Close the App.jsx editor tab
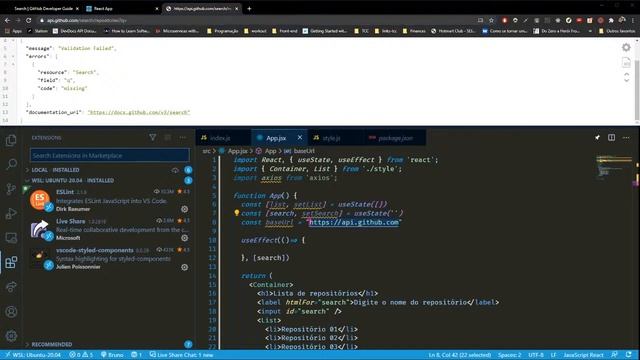640x360 pixels. pos(300,138)
